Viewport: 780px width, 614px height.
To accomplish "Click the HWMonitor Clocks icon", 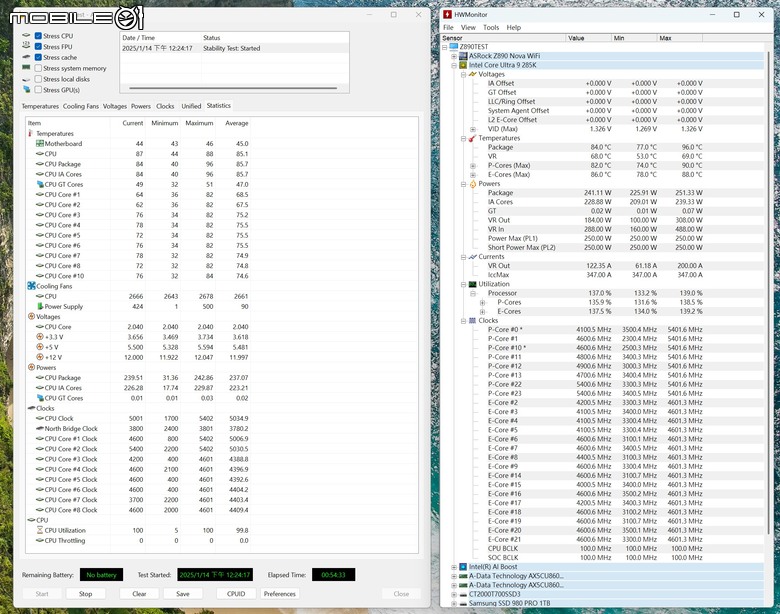I will click(472, 320).
